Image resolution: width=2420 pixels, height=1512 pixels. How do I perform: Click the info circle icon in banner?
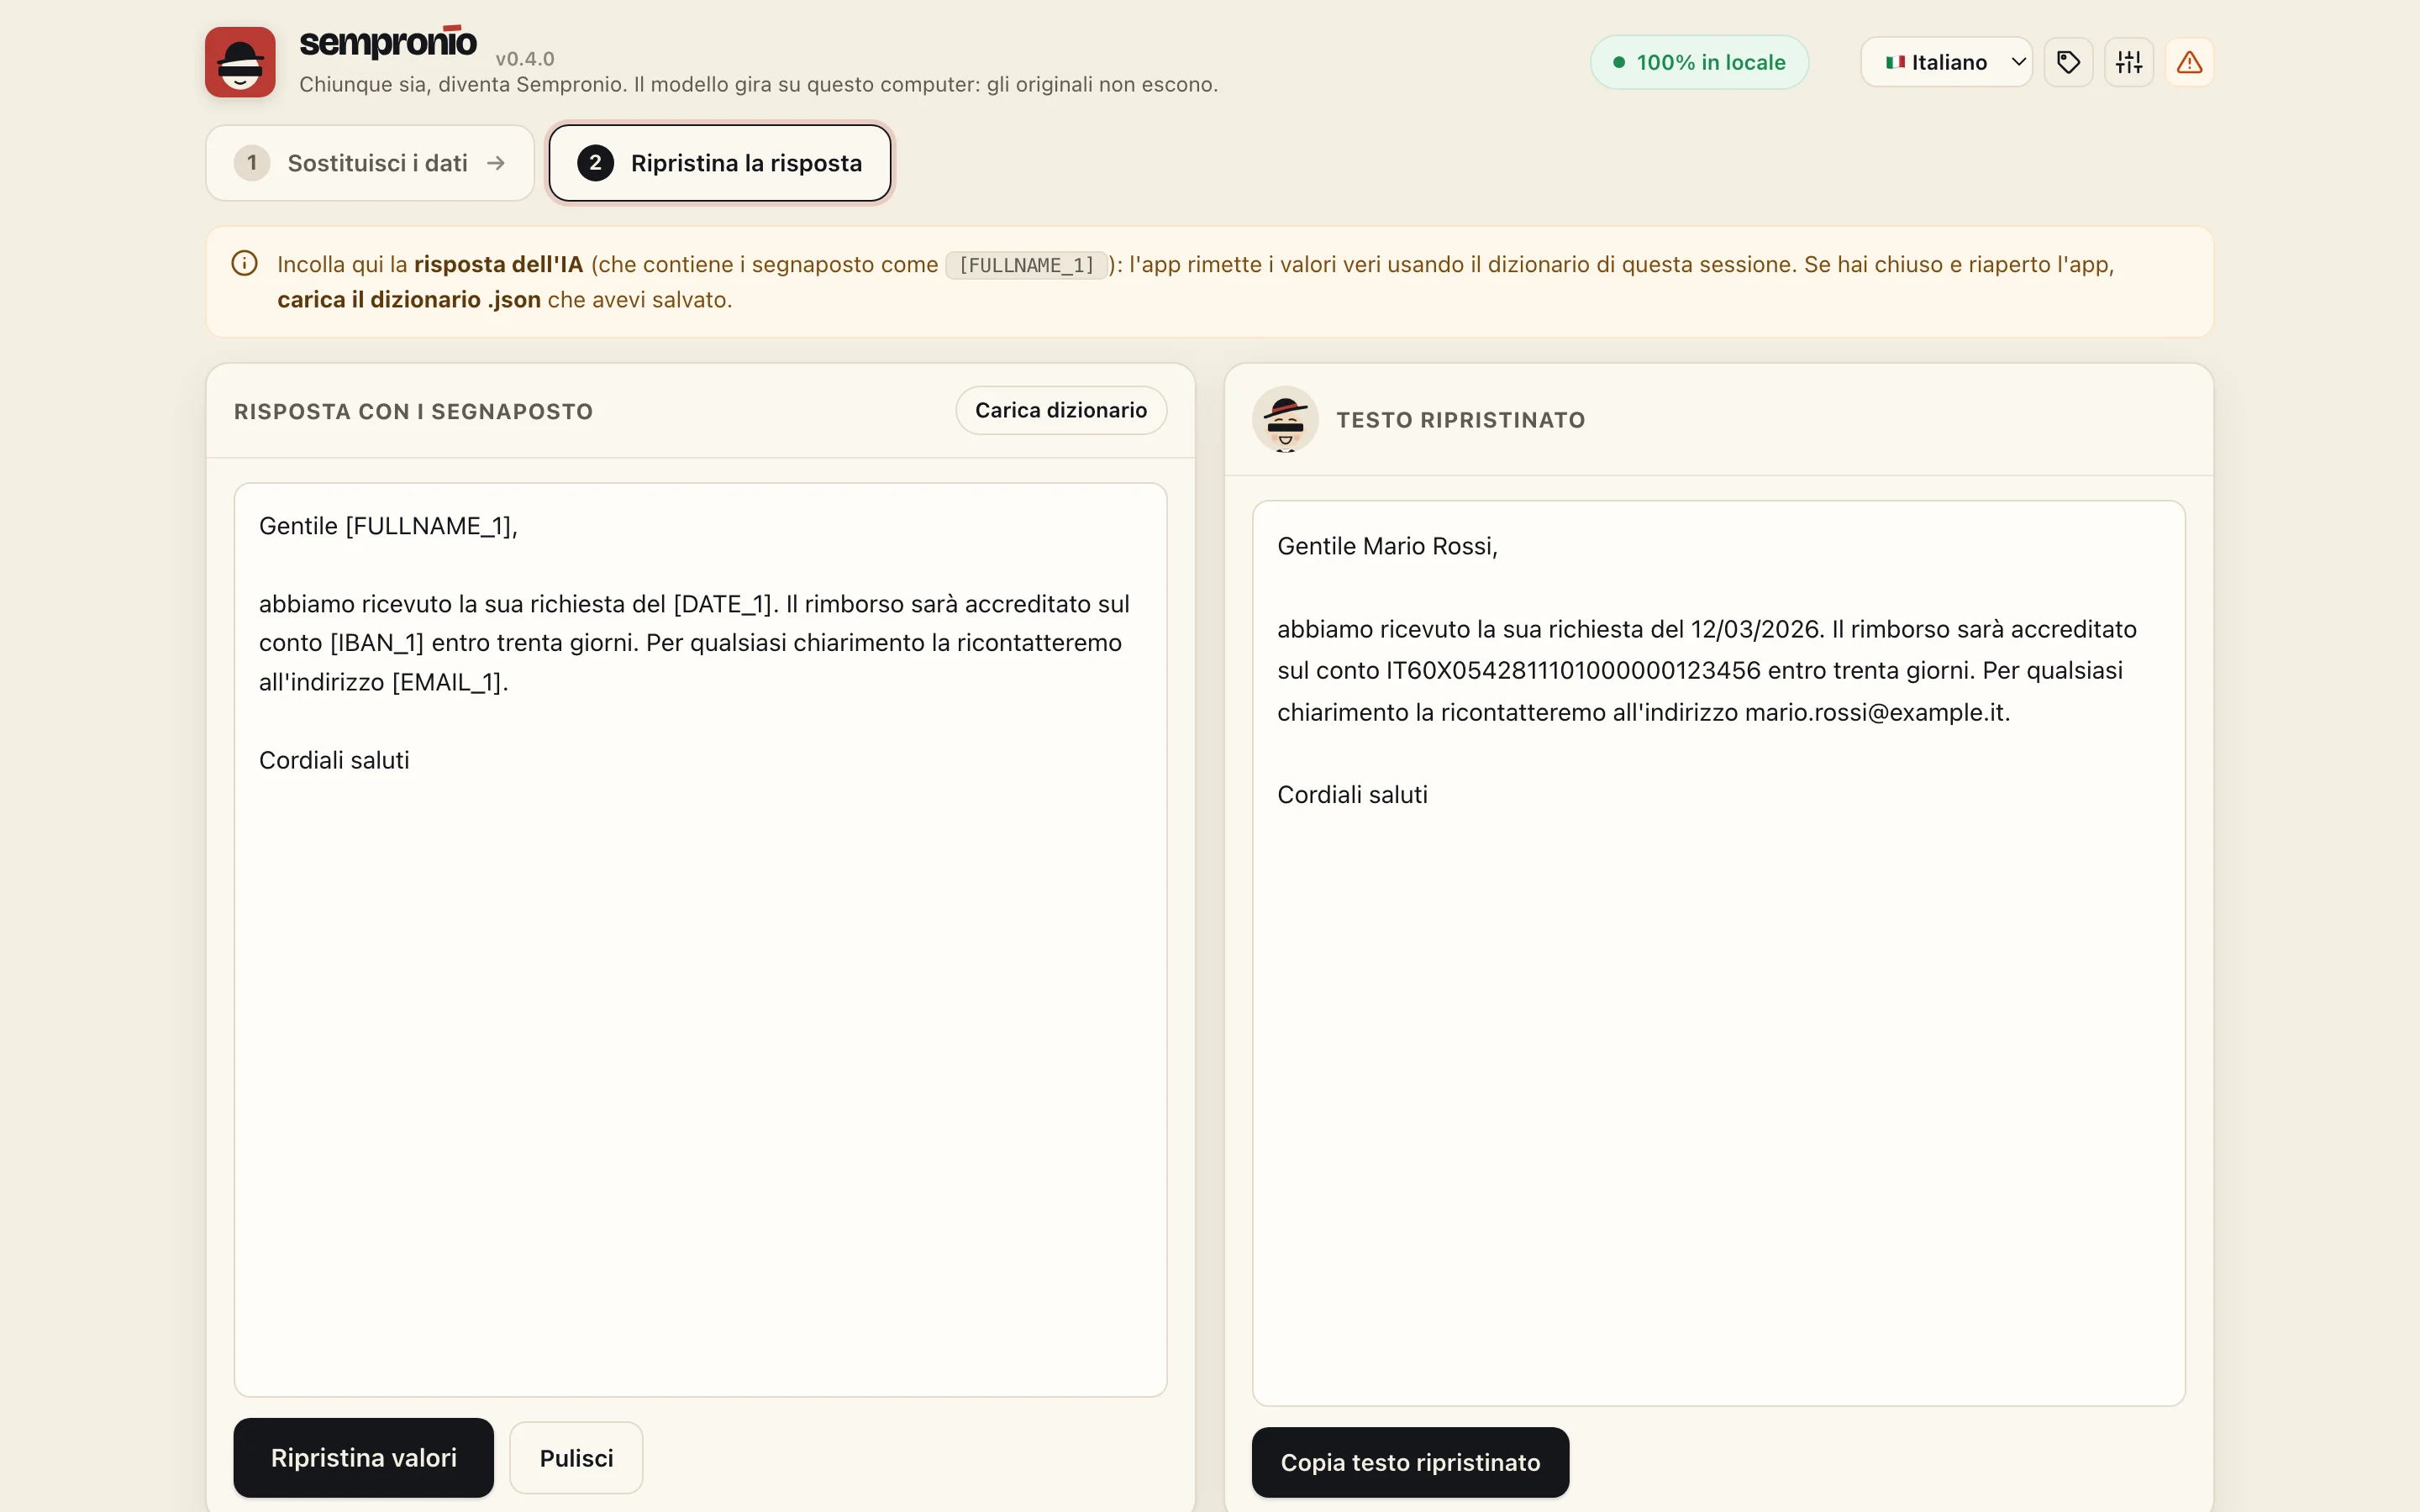point(244,263)
